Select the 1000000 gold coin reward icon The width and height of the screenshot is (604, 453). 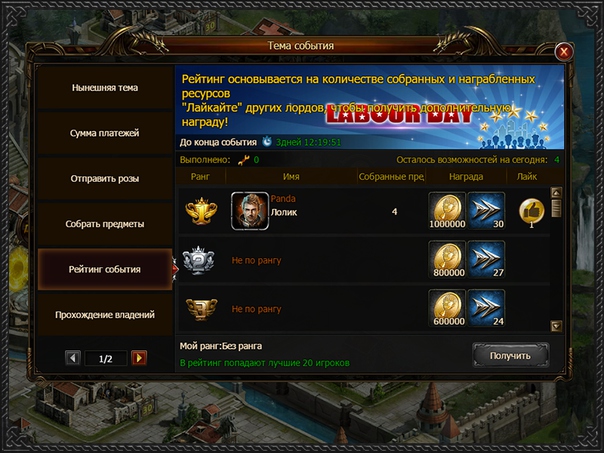tap(447, 211)
